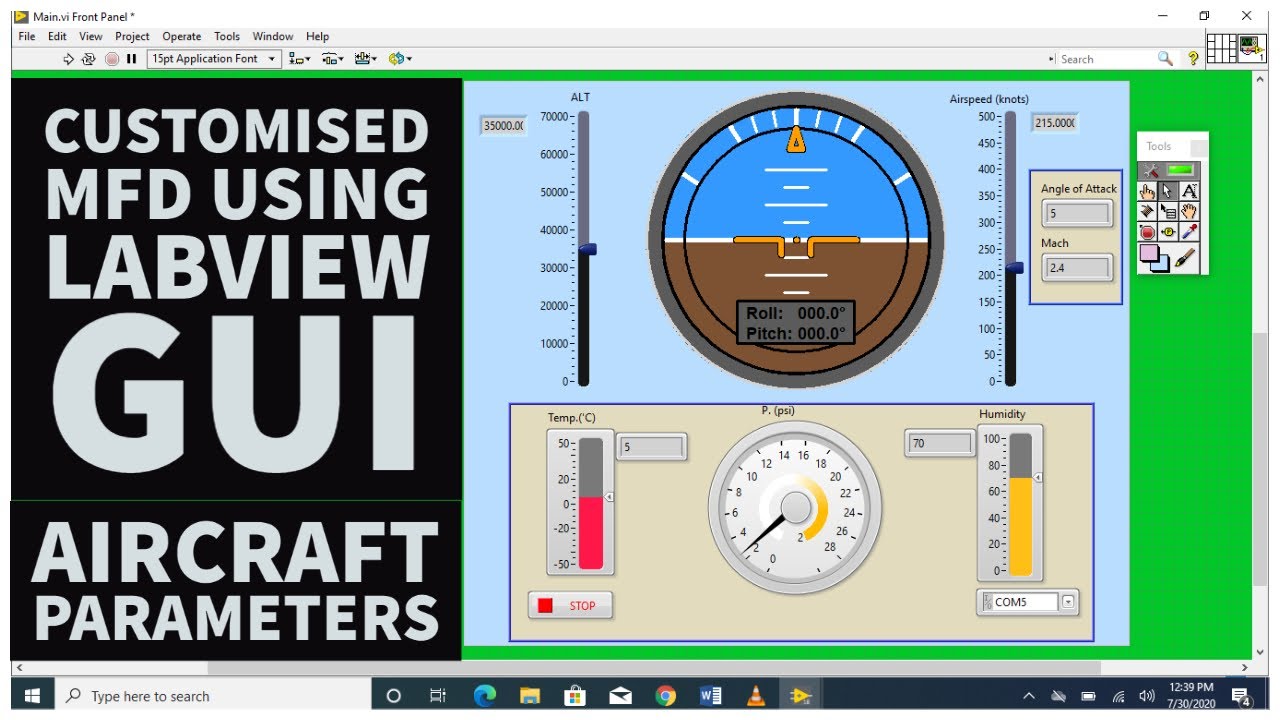
Task: Select the Scroll Window hand tool
Action: 1189,211
